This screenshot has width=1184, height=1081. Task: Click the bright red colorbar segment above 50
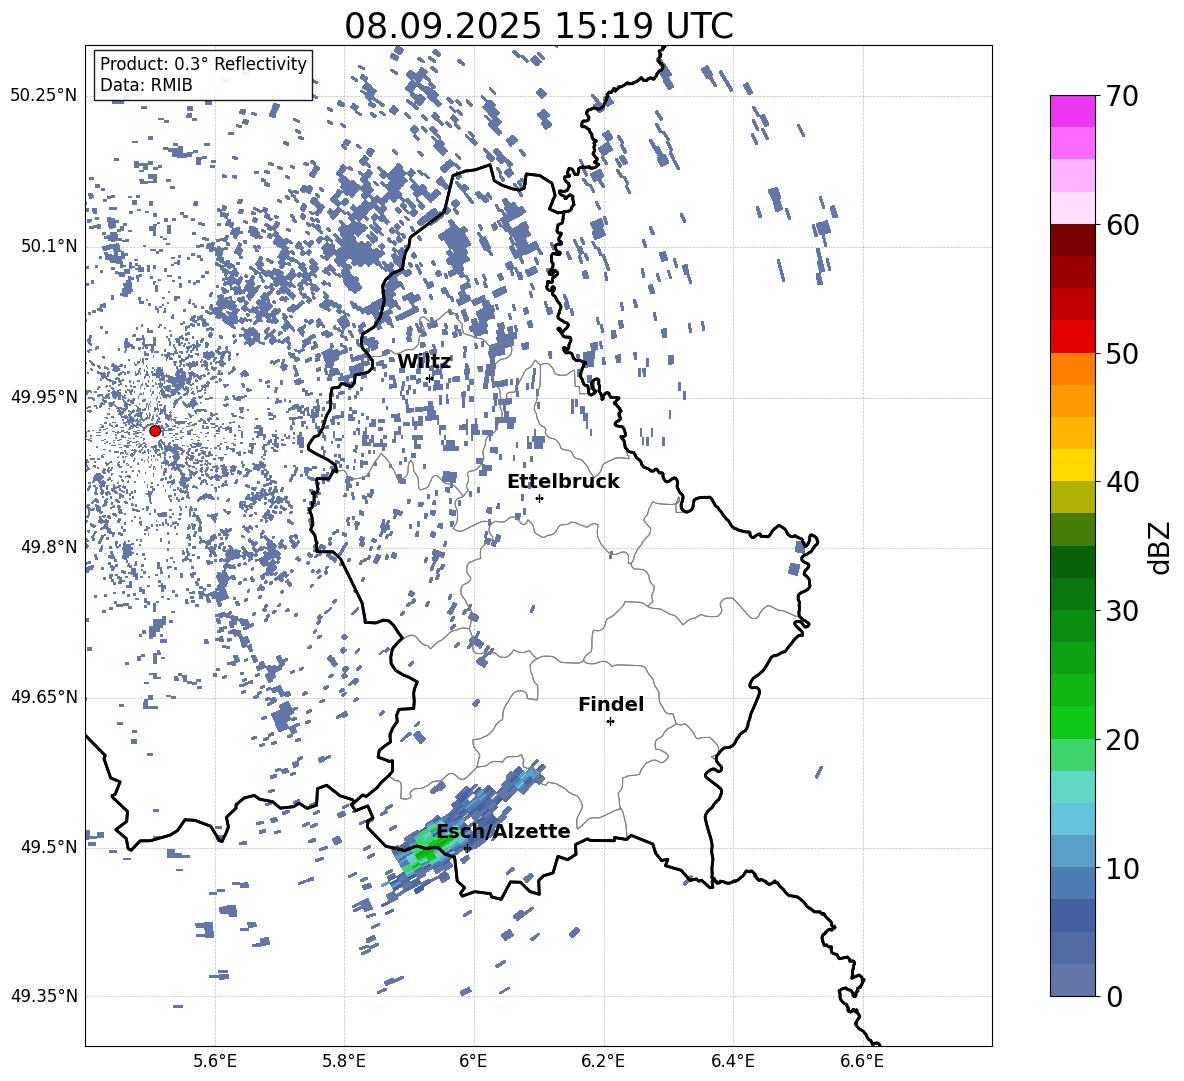(1073, 337)
